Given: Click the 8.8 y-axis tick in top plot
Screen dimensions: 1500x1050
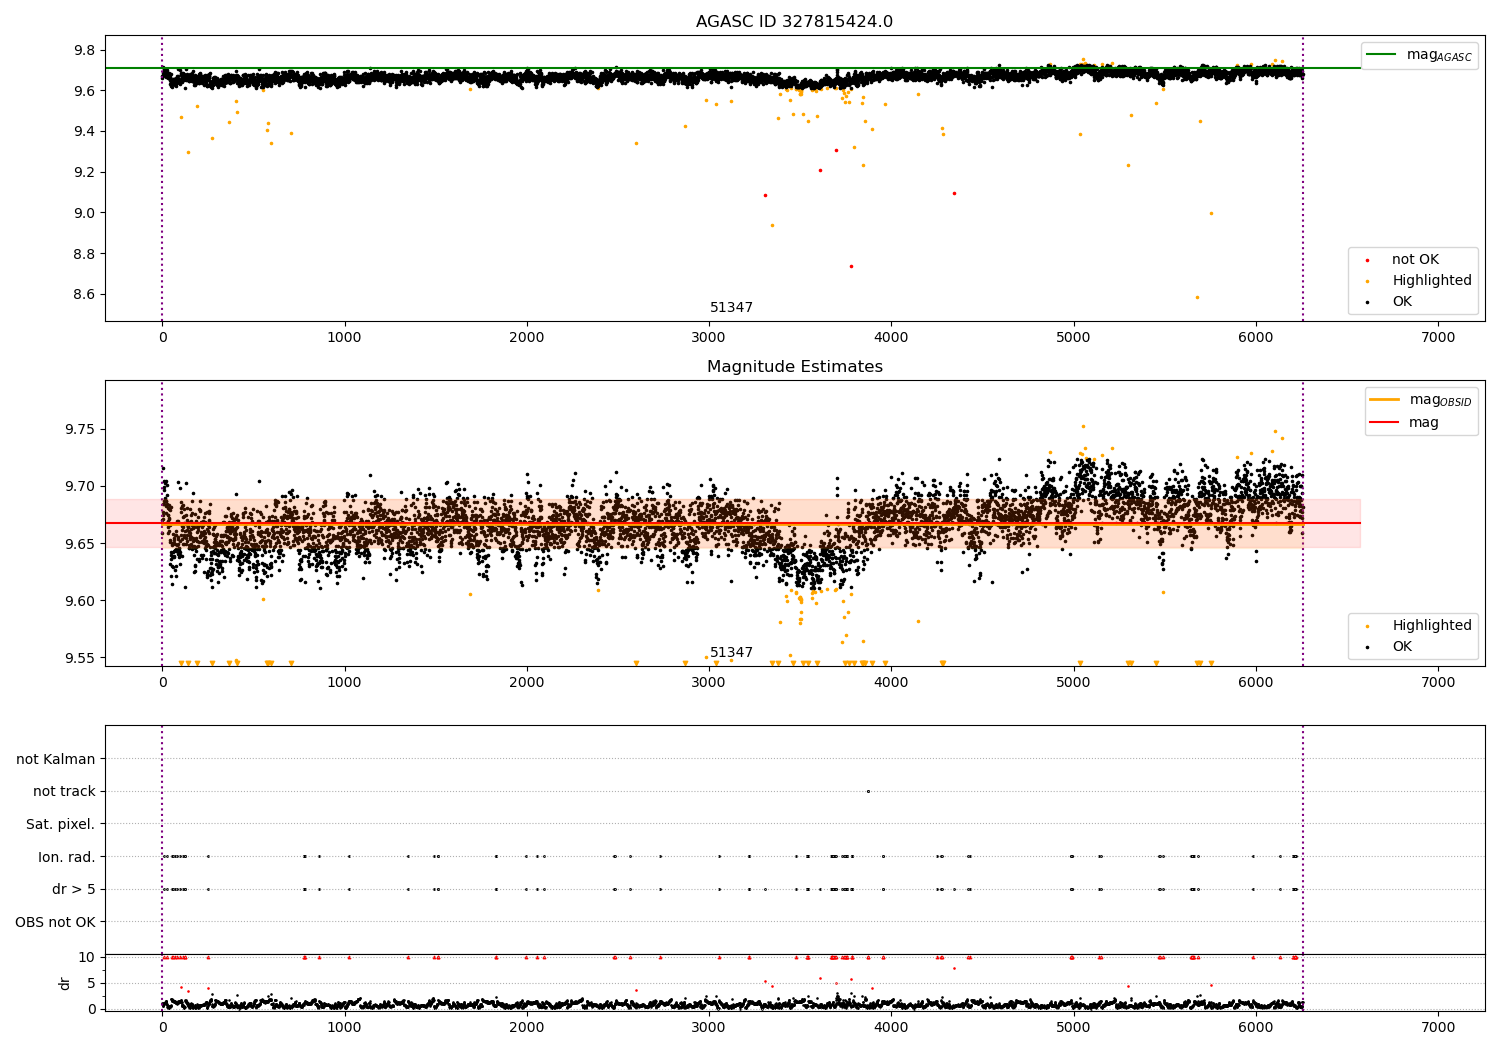Looking at the screenshot, I should pos(84,254).
